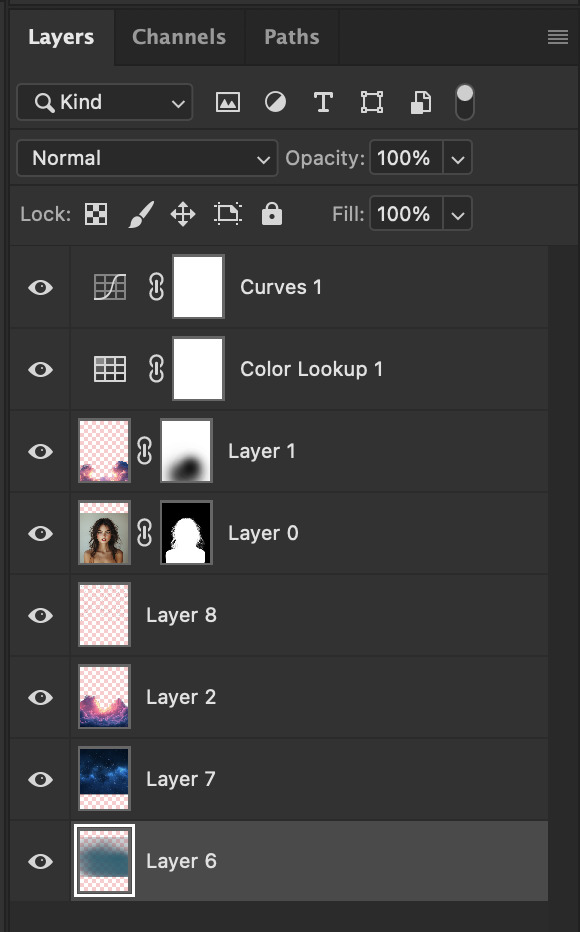Lock image pixels brush icon
Image resolution: width=580 pixels, height=932 pixels.
(x=141, y=214)
